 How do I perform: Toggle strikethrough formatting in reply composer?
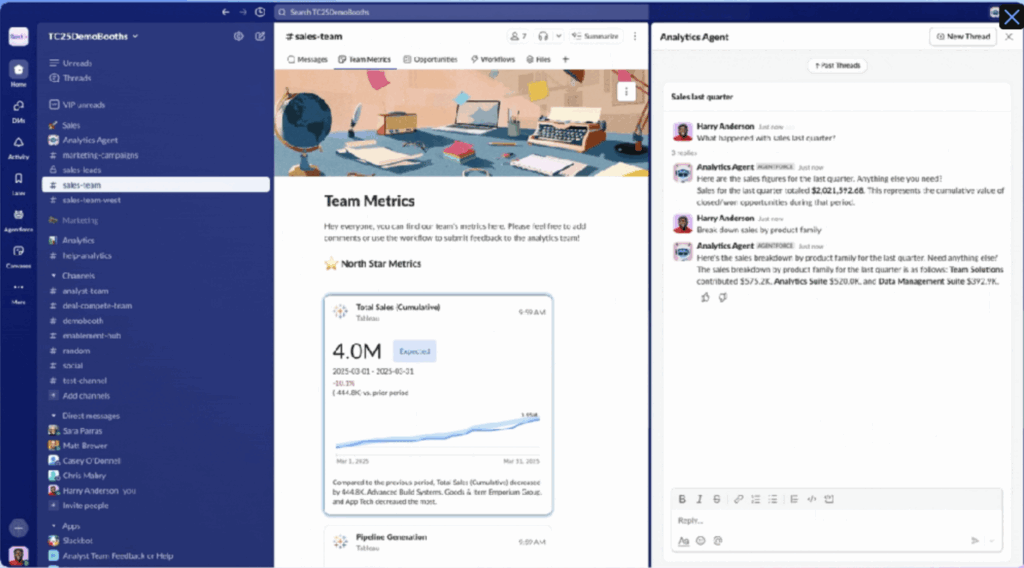(x=717, y=499)
